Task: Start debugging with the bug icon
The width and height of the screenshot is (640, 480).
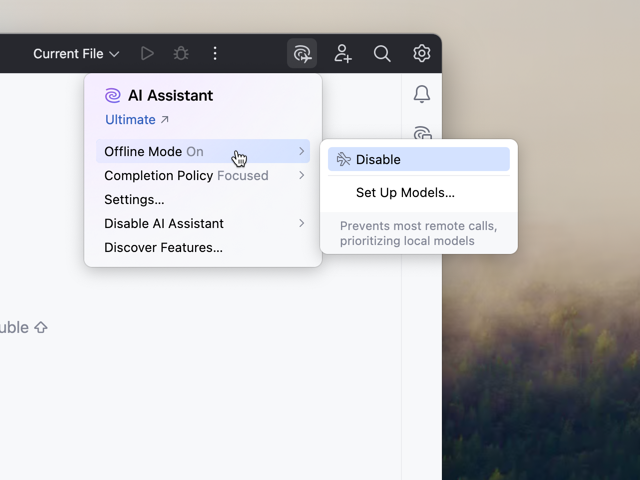Action: [x=181, y=53]
